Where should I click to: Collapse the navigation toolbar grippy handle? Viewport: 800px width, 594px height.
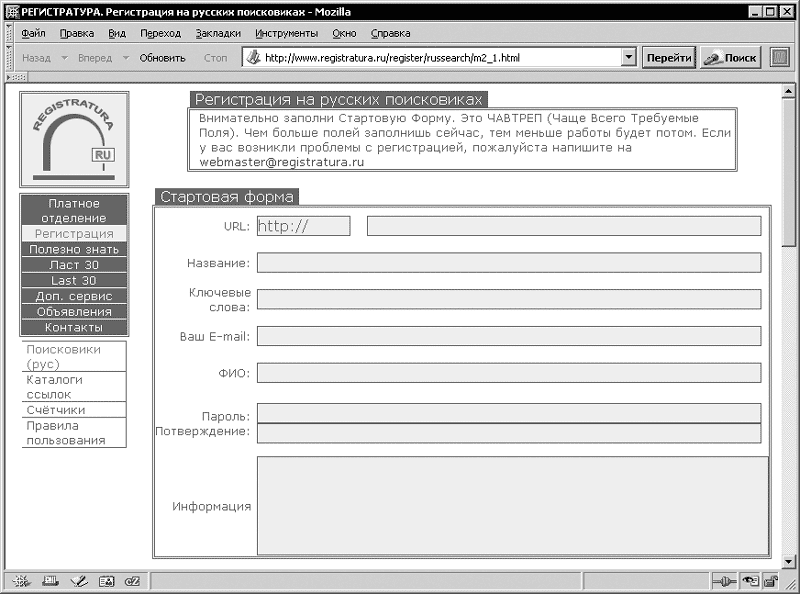click(9, 57)
